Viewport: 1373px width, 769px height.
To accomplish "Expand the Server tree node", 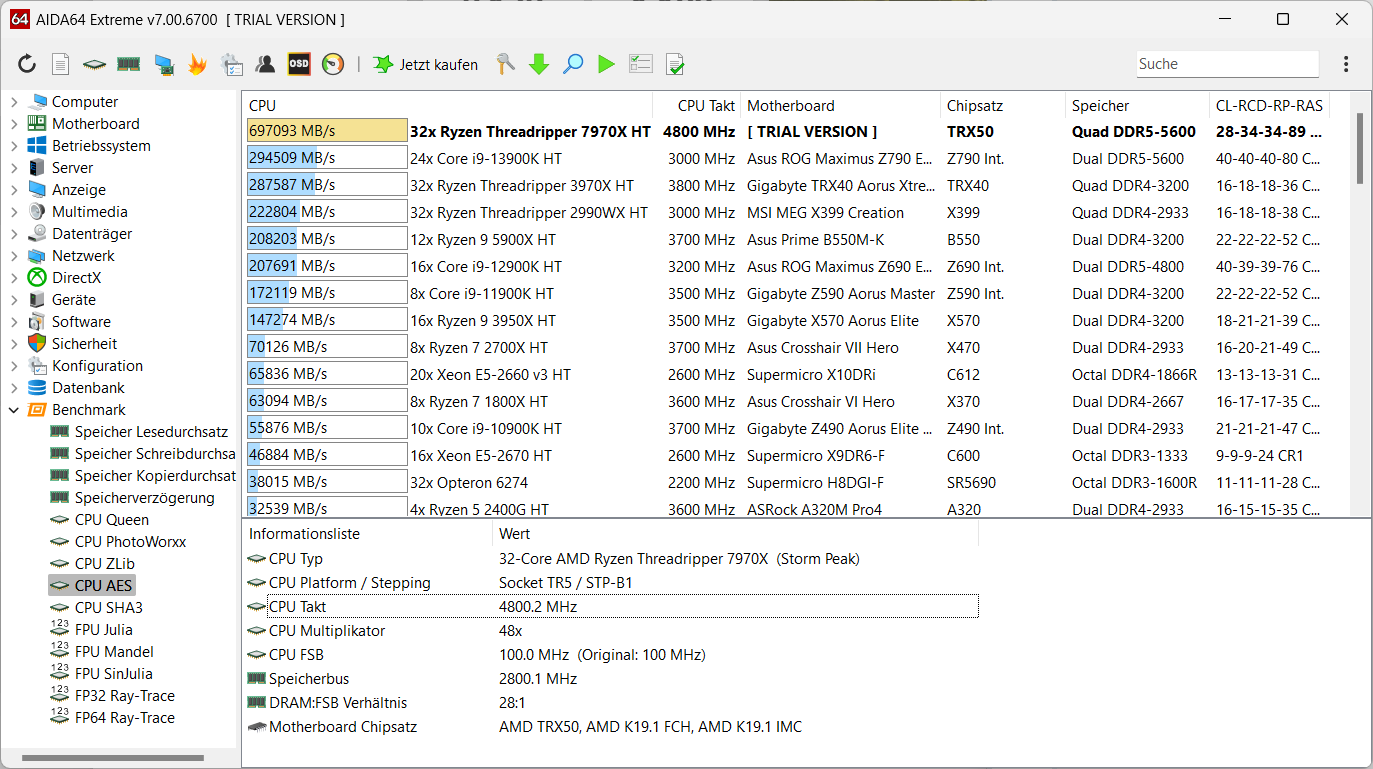I will (x=14, y=168).
